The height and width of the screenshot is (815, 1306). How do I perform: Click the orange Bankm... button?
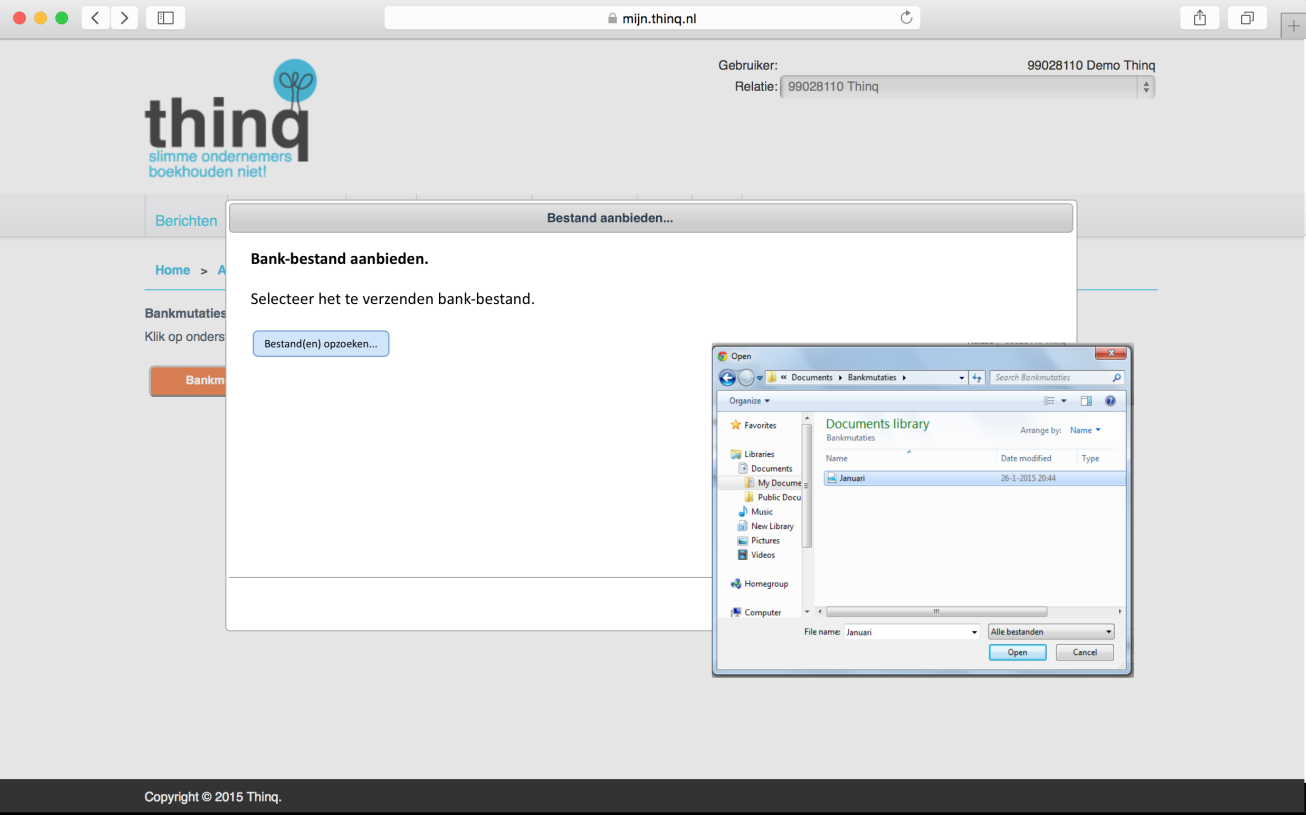(188, 381)
